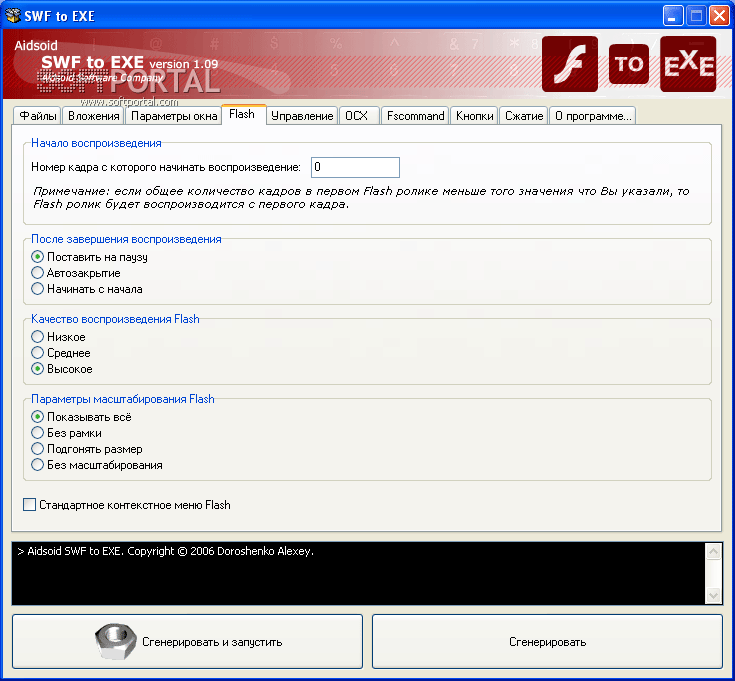Select Показывать всё scaling option
This screenshot has width=735, height=681.
82,417
